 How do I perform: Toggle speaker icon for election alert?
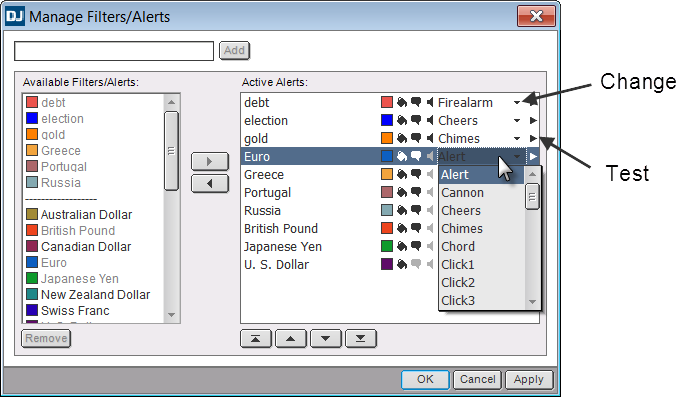tap(430, 120)
